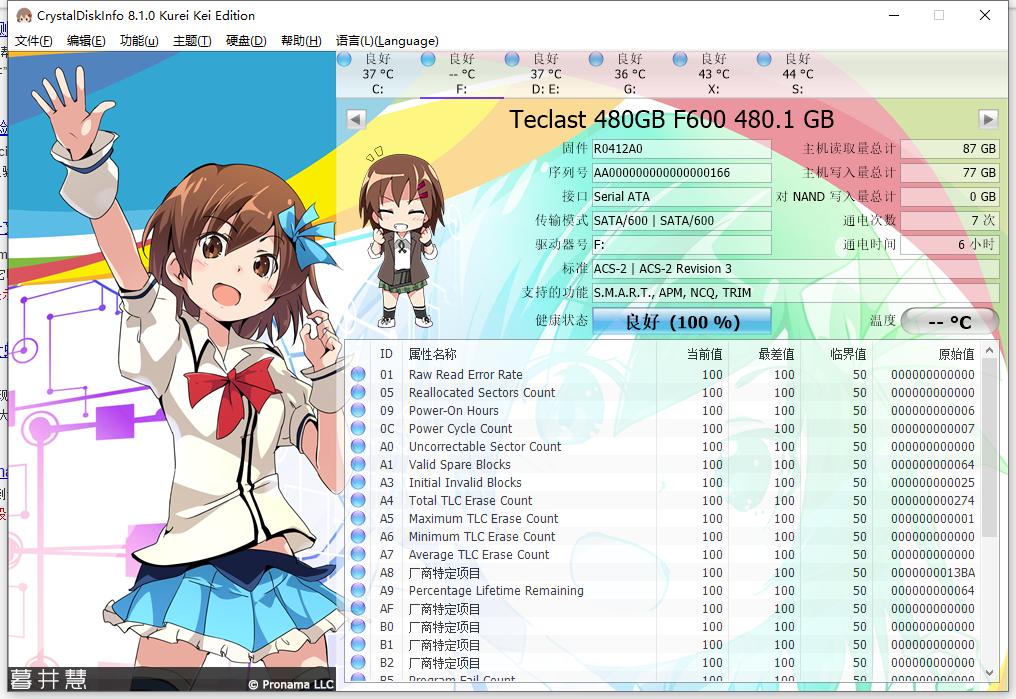The width and height of the screenshot is (1016, 699).
Task: Click the host reads value 87 GB
Action: [950, 148]
